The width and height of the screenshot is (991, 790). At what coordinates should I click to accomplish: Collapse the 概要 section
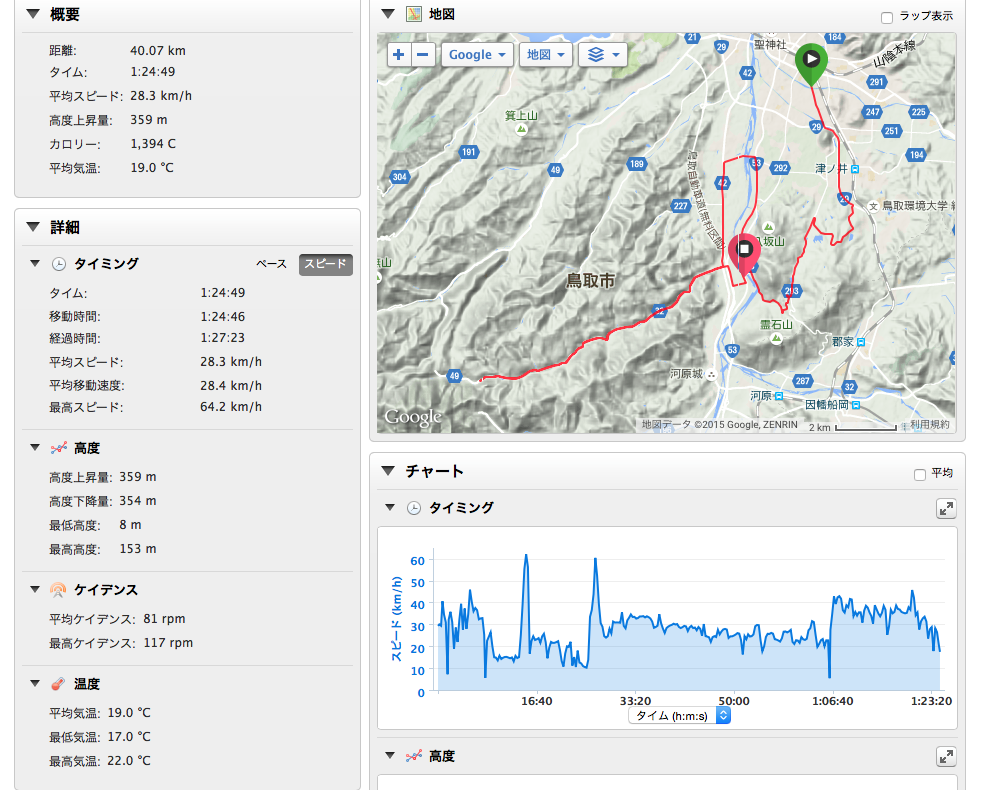pos(33,14)
